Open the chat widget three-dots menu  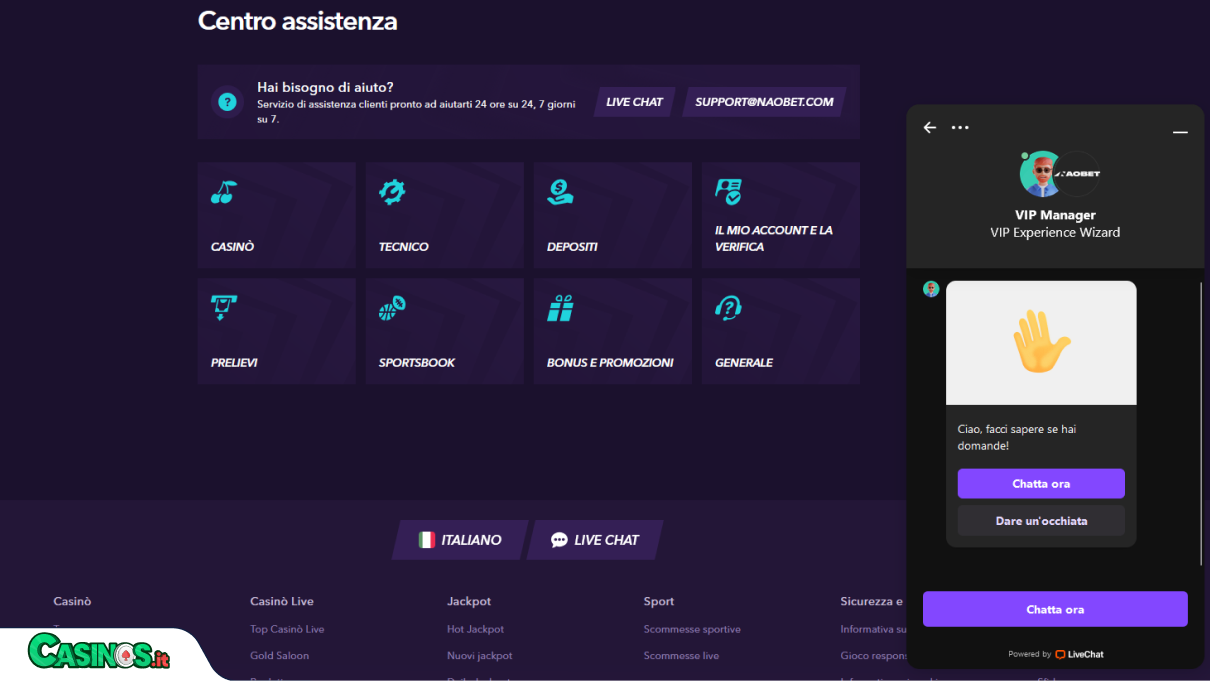[x=960, y=127]
